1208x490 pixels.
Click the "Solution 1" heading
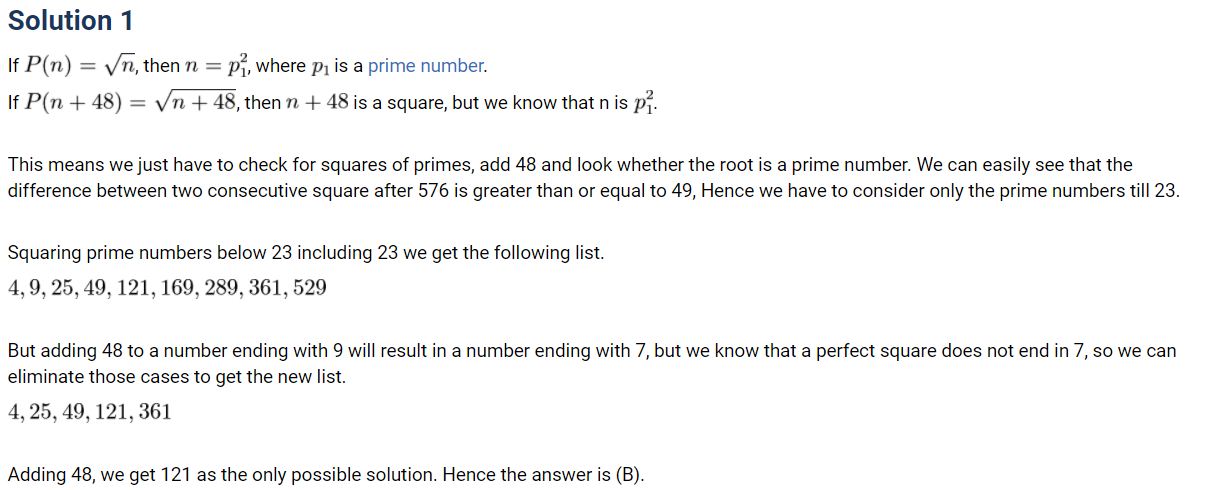coord(70,21)
